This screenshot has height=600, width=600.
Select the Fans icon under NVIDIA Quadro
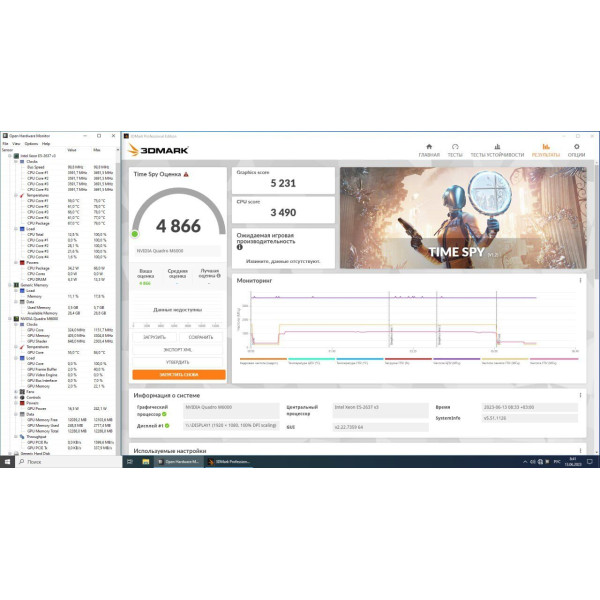tap(22, 392)
